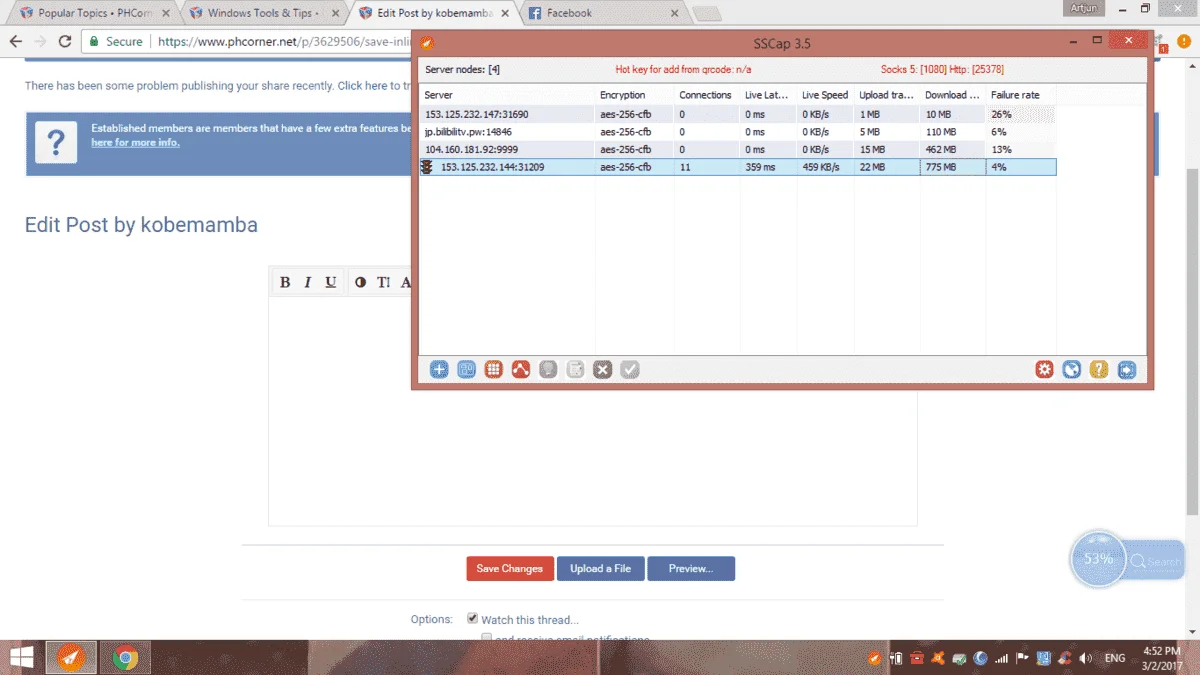Select server row 104.160.181.92:9999
The width and height of the screenshot is (1200, 675).
(738, 149)
